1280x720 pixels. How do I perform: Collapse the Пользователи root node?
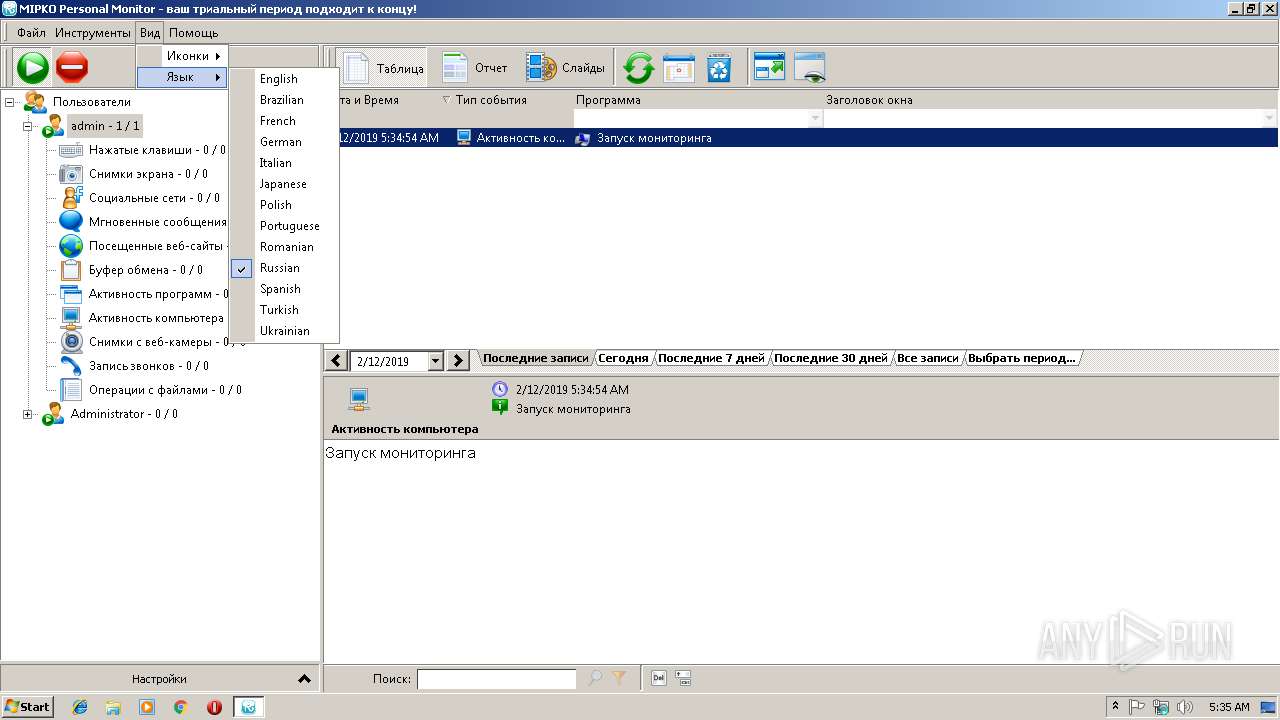(x=10, y=102)
